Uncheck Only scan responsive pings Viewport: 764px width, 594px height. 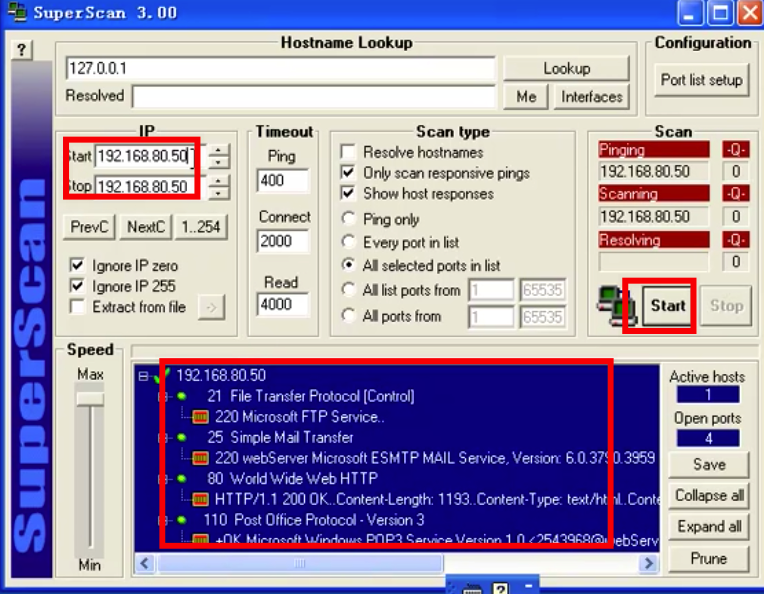click(348, 172)
